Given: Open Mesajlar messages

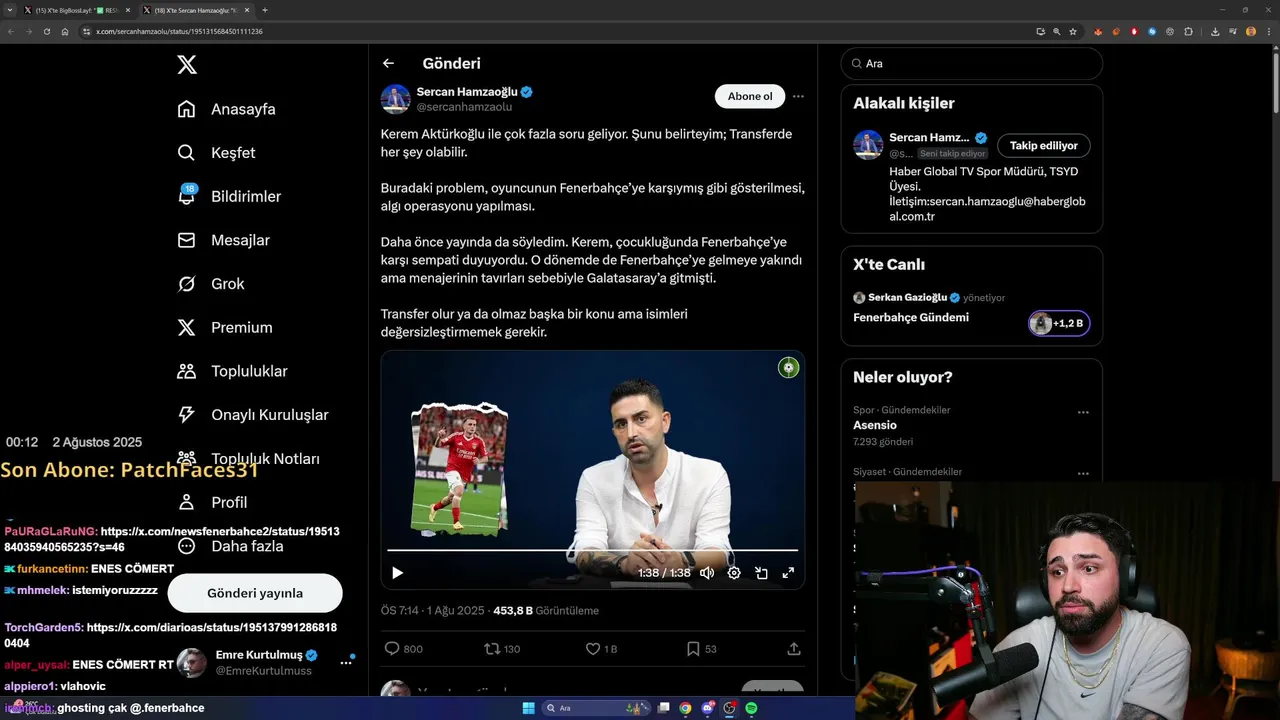Looking at the screenshot, I should pos(223,240).
